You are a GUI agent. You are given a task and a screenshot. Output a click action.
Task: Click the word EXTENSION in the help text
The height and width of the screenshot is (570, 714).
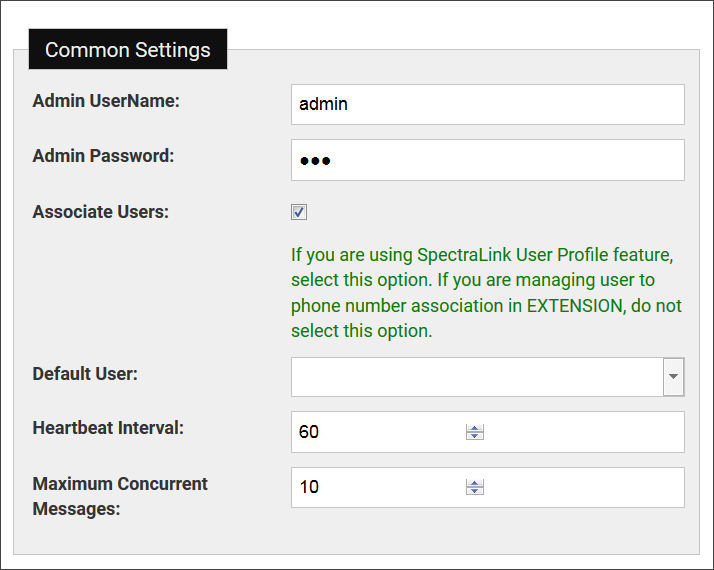(573, 306)
